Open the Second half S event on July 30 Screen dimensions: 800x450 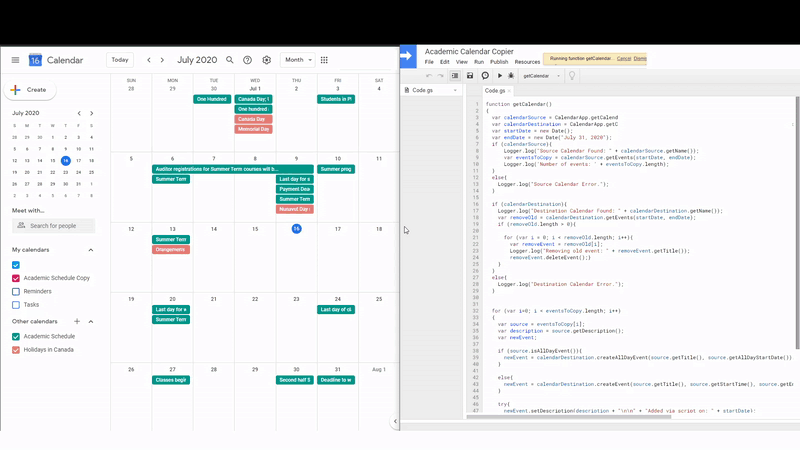294,380
